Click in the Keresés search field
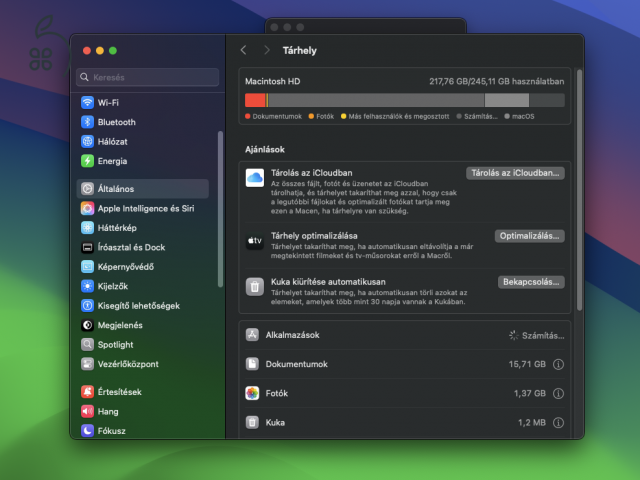 (x=150, y=77)
